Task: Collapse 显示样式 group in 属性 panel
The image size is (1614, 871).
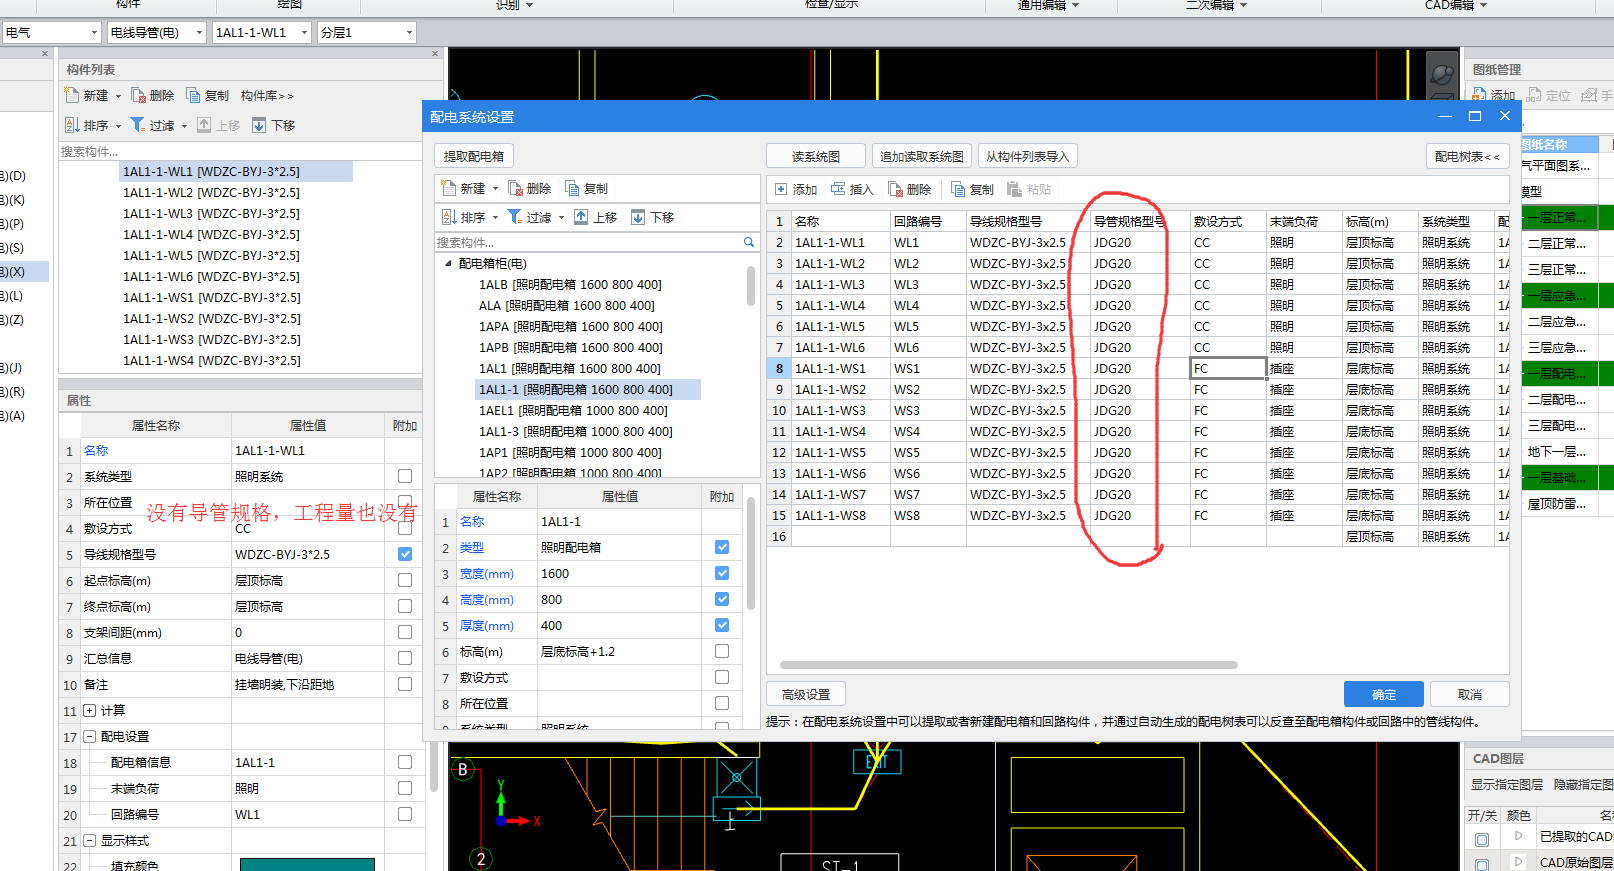Action: click(89, 840)
